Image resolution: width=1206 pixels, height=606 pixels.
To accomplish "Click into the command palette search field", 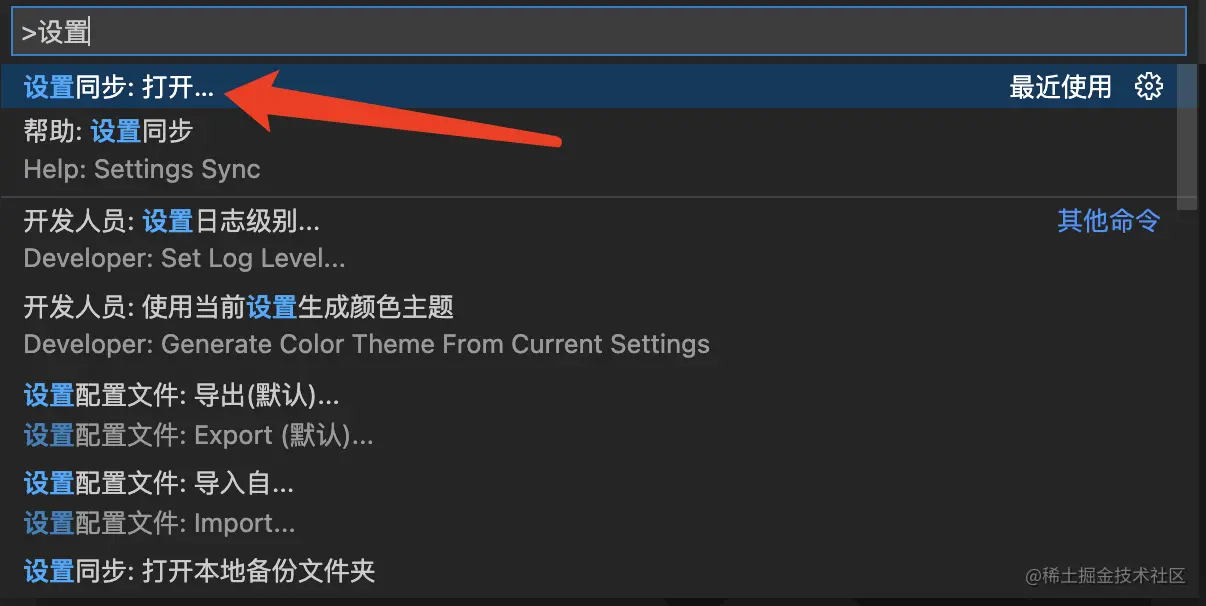I will point(598,32).
